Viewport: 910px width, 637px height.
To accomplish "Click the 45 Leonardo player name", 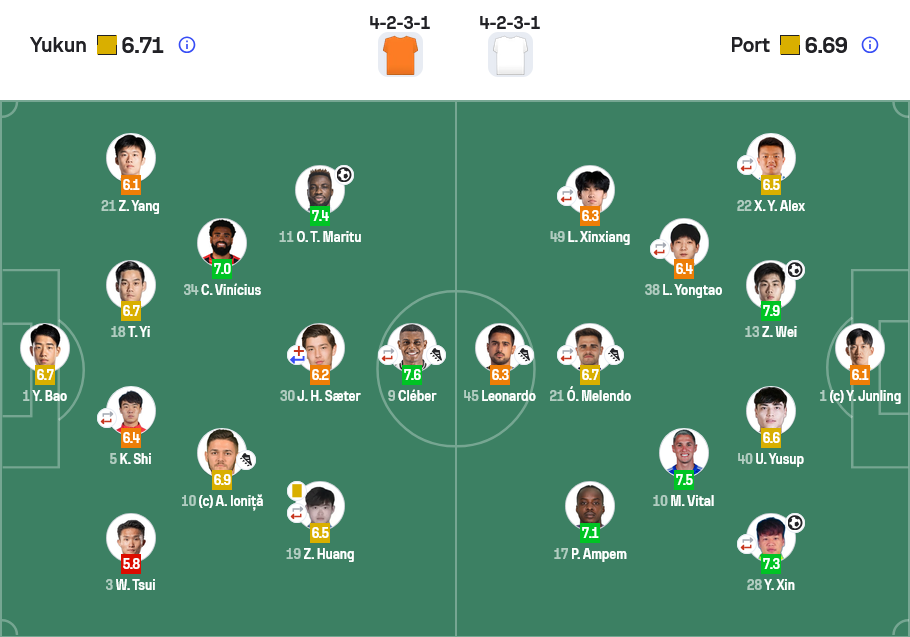I will tap(500, 396).
